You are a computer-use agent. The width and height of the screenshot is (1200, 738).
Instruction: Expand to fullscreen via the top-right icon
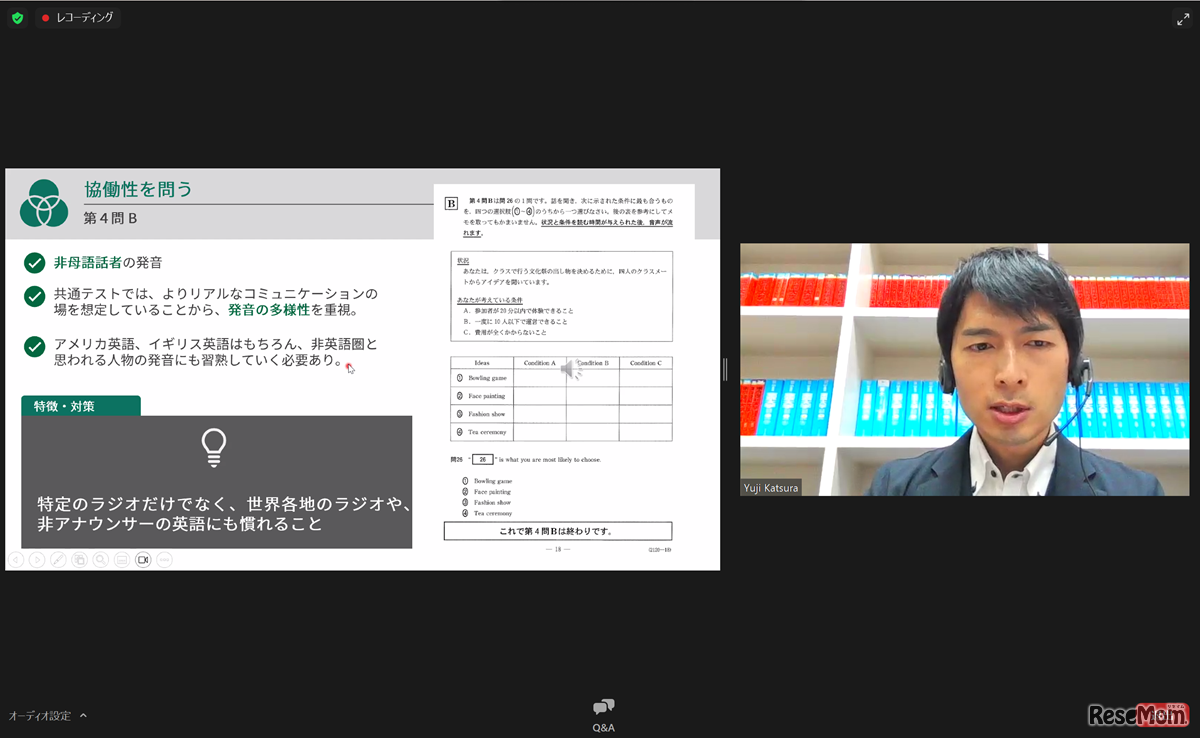(1183, 16)
